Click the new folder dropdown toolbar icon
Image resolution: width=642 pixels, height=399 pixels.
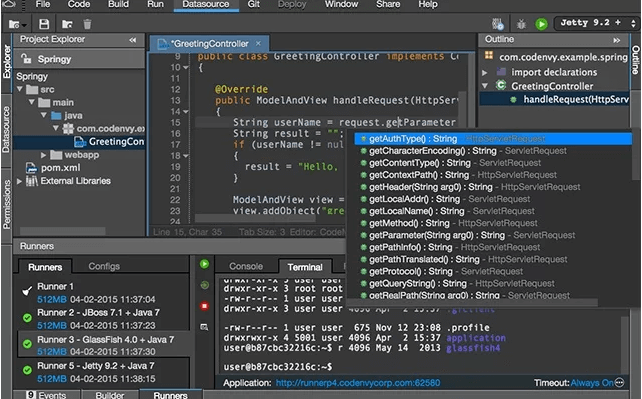click(x=17, y=25)
